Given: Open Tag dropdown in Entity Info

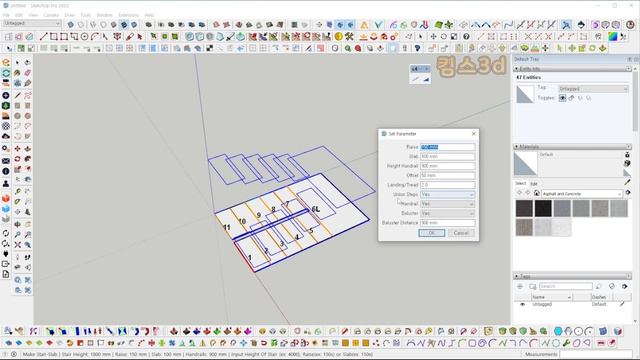Looking at the screenshot, I should click(593, 89).
